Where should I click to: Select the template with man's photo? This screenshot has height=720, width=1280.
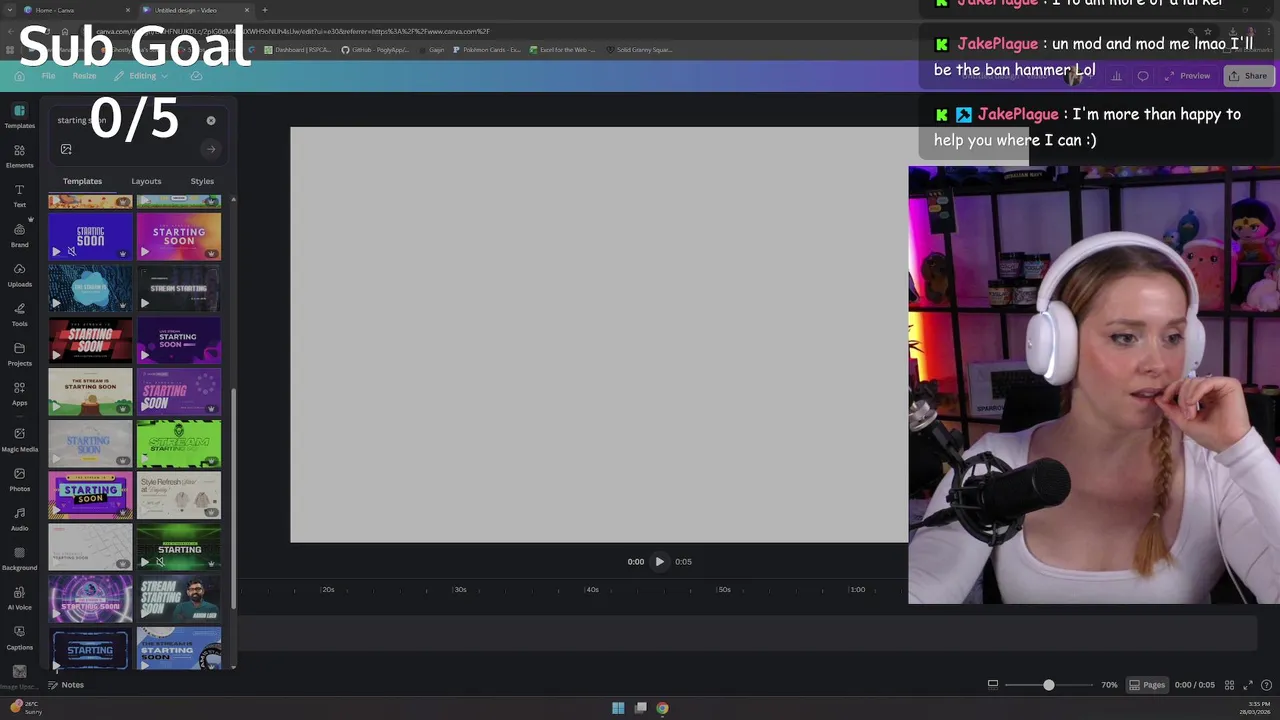click(x=179, y=599)
